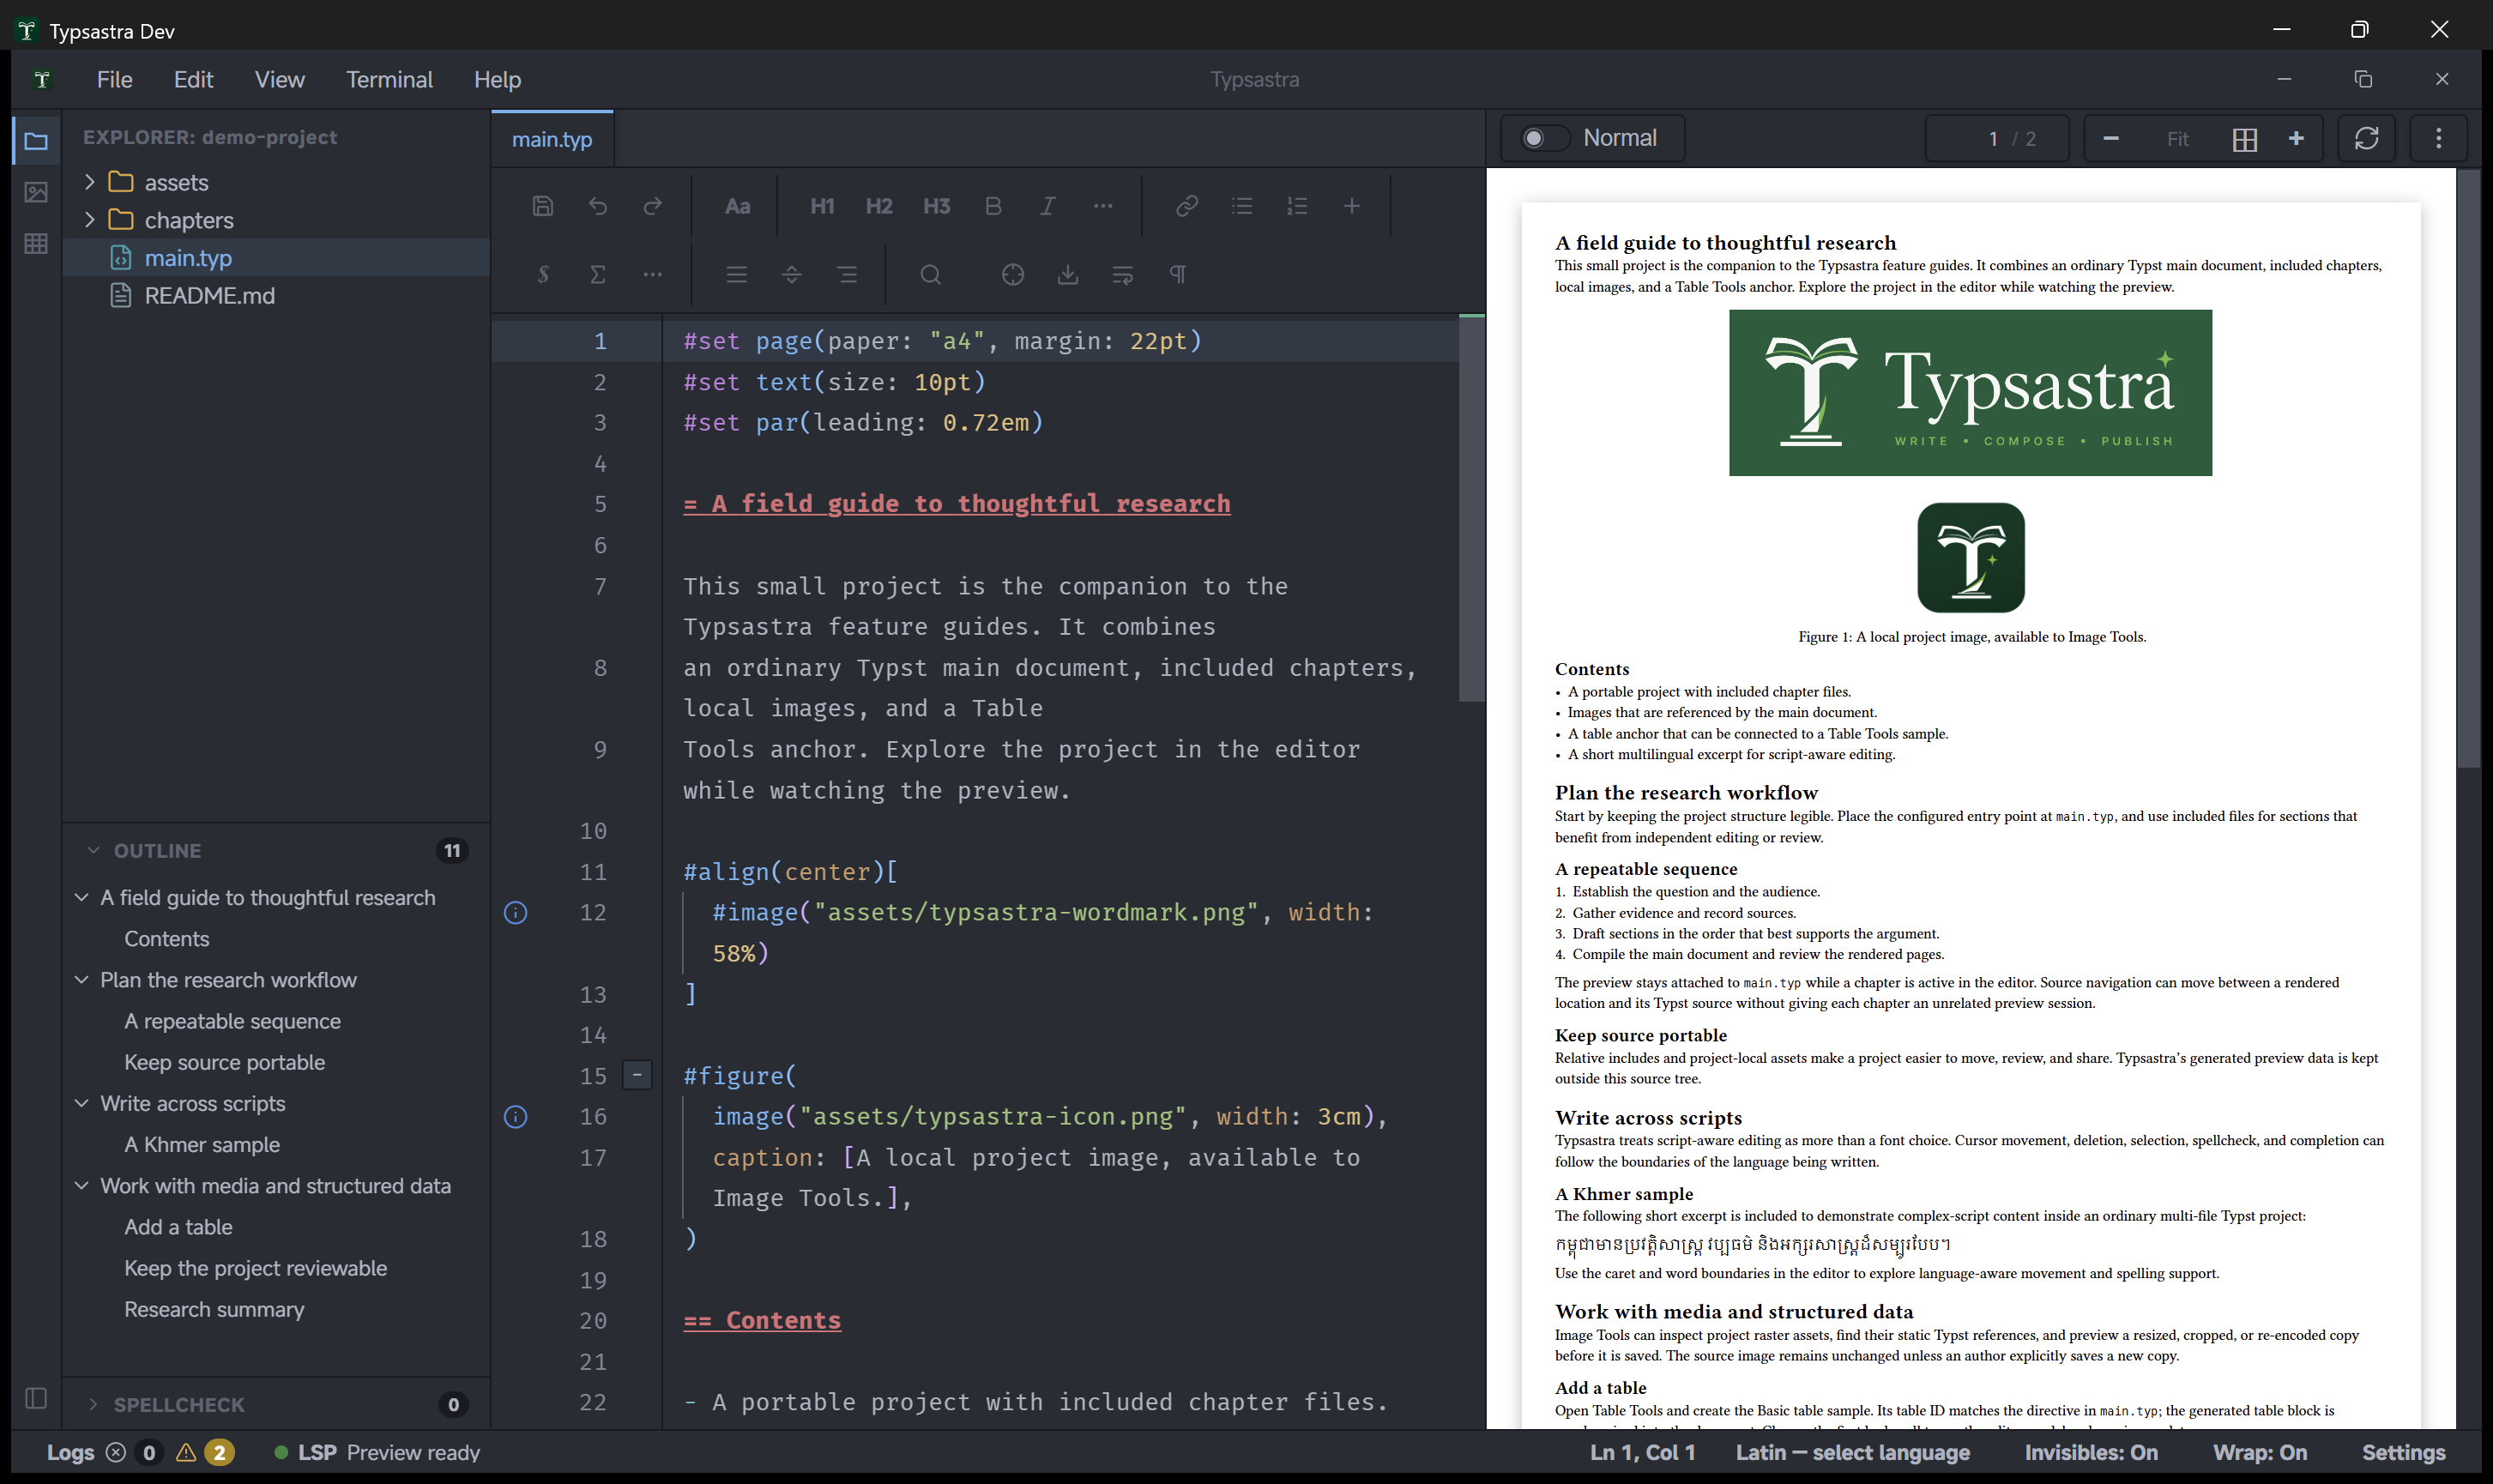
Task: Open the Aa font formatting tool
Action: pyautogui.click(x=737, y=206)
